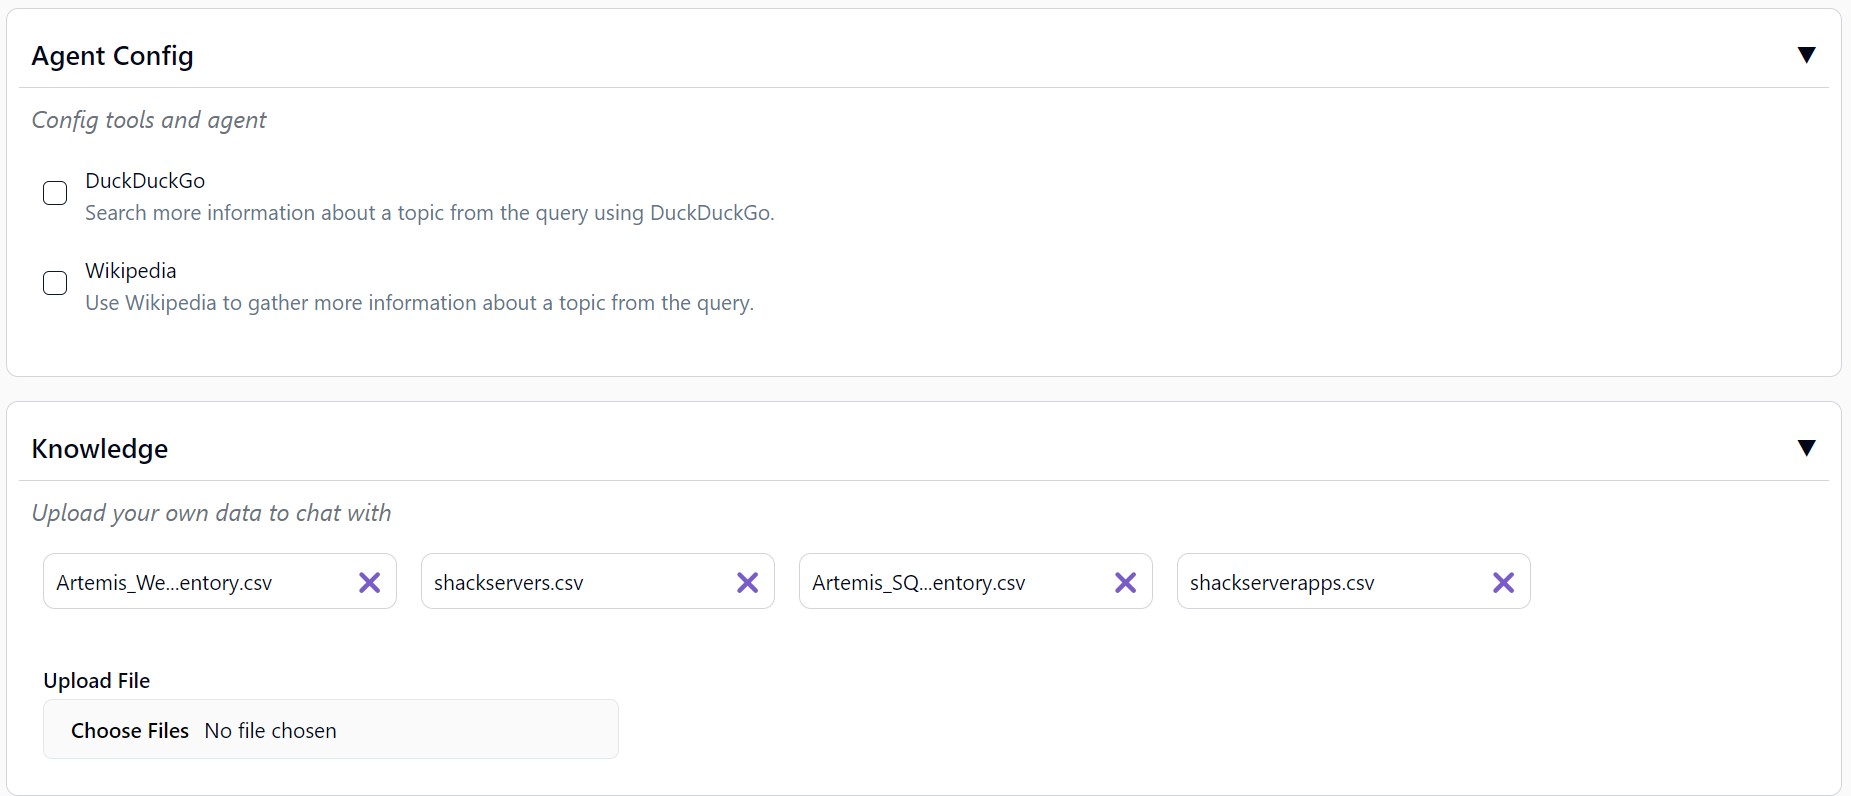Select the shackserverapps.csv file name
The width and height of the screenshot is (1851, 796).
click(1282, 583)
